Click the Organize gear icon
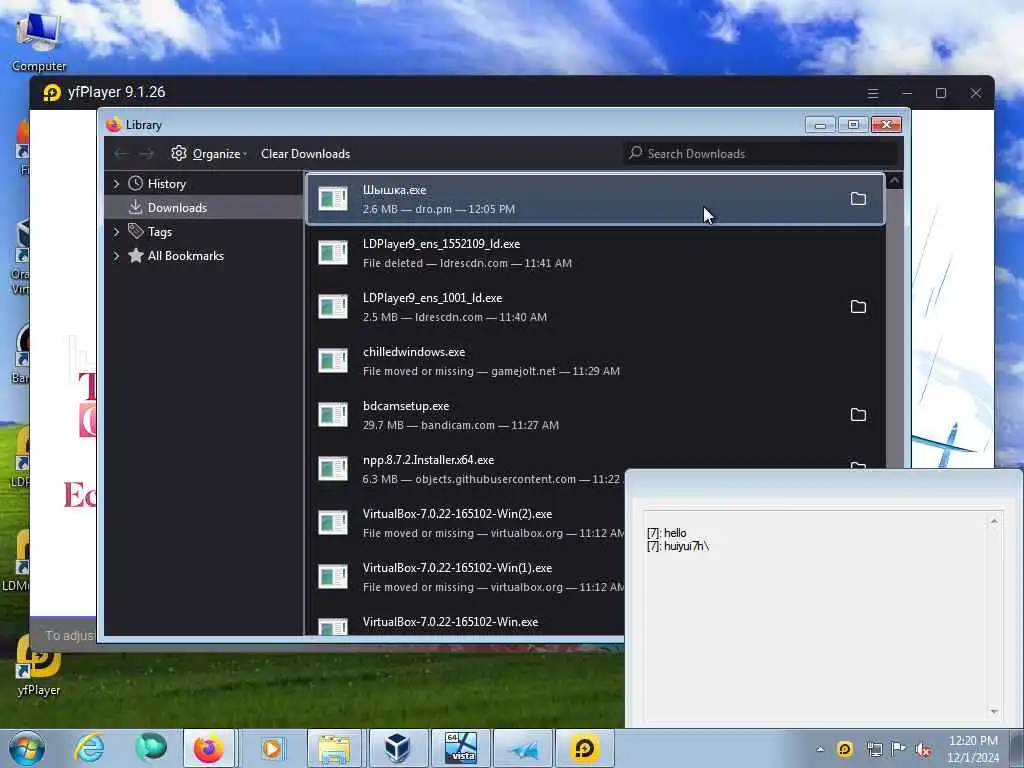The width and height of the screenshot is (1024, 768). click(x=178, y=153)
